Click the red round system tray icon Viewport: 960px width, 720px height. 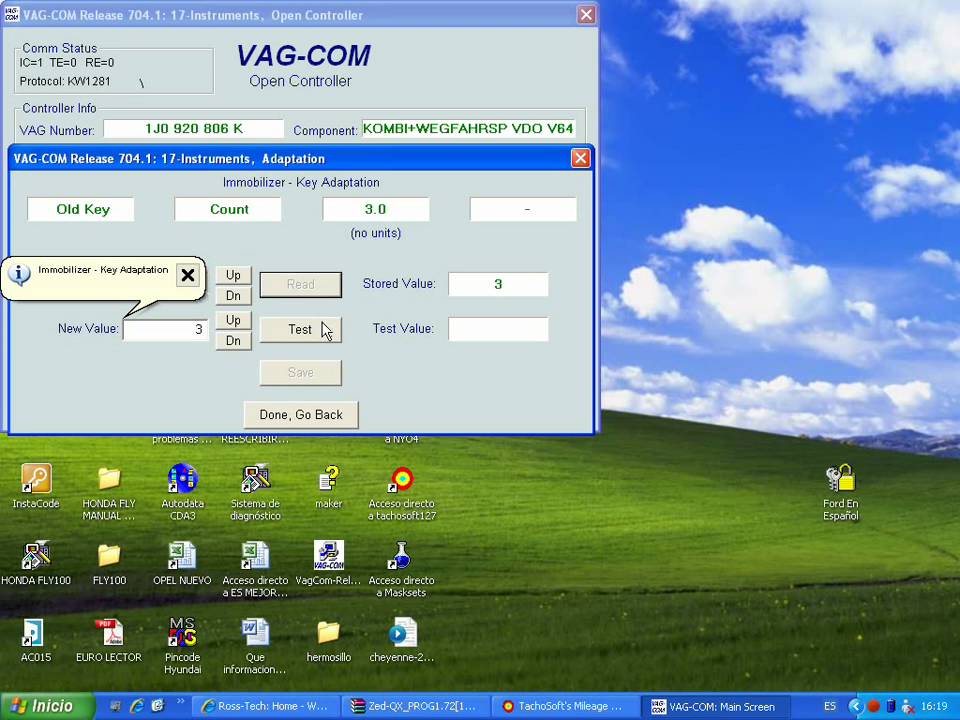click(x=873, y=707)
